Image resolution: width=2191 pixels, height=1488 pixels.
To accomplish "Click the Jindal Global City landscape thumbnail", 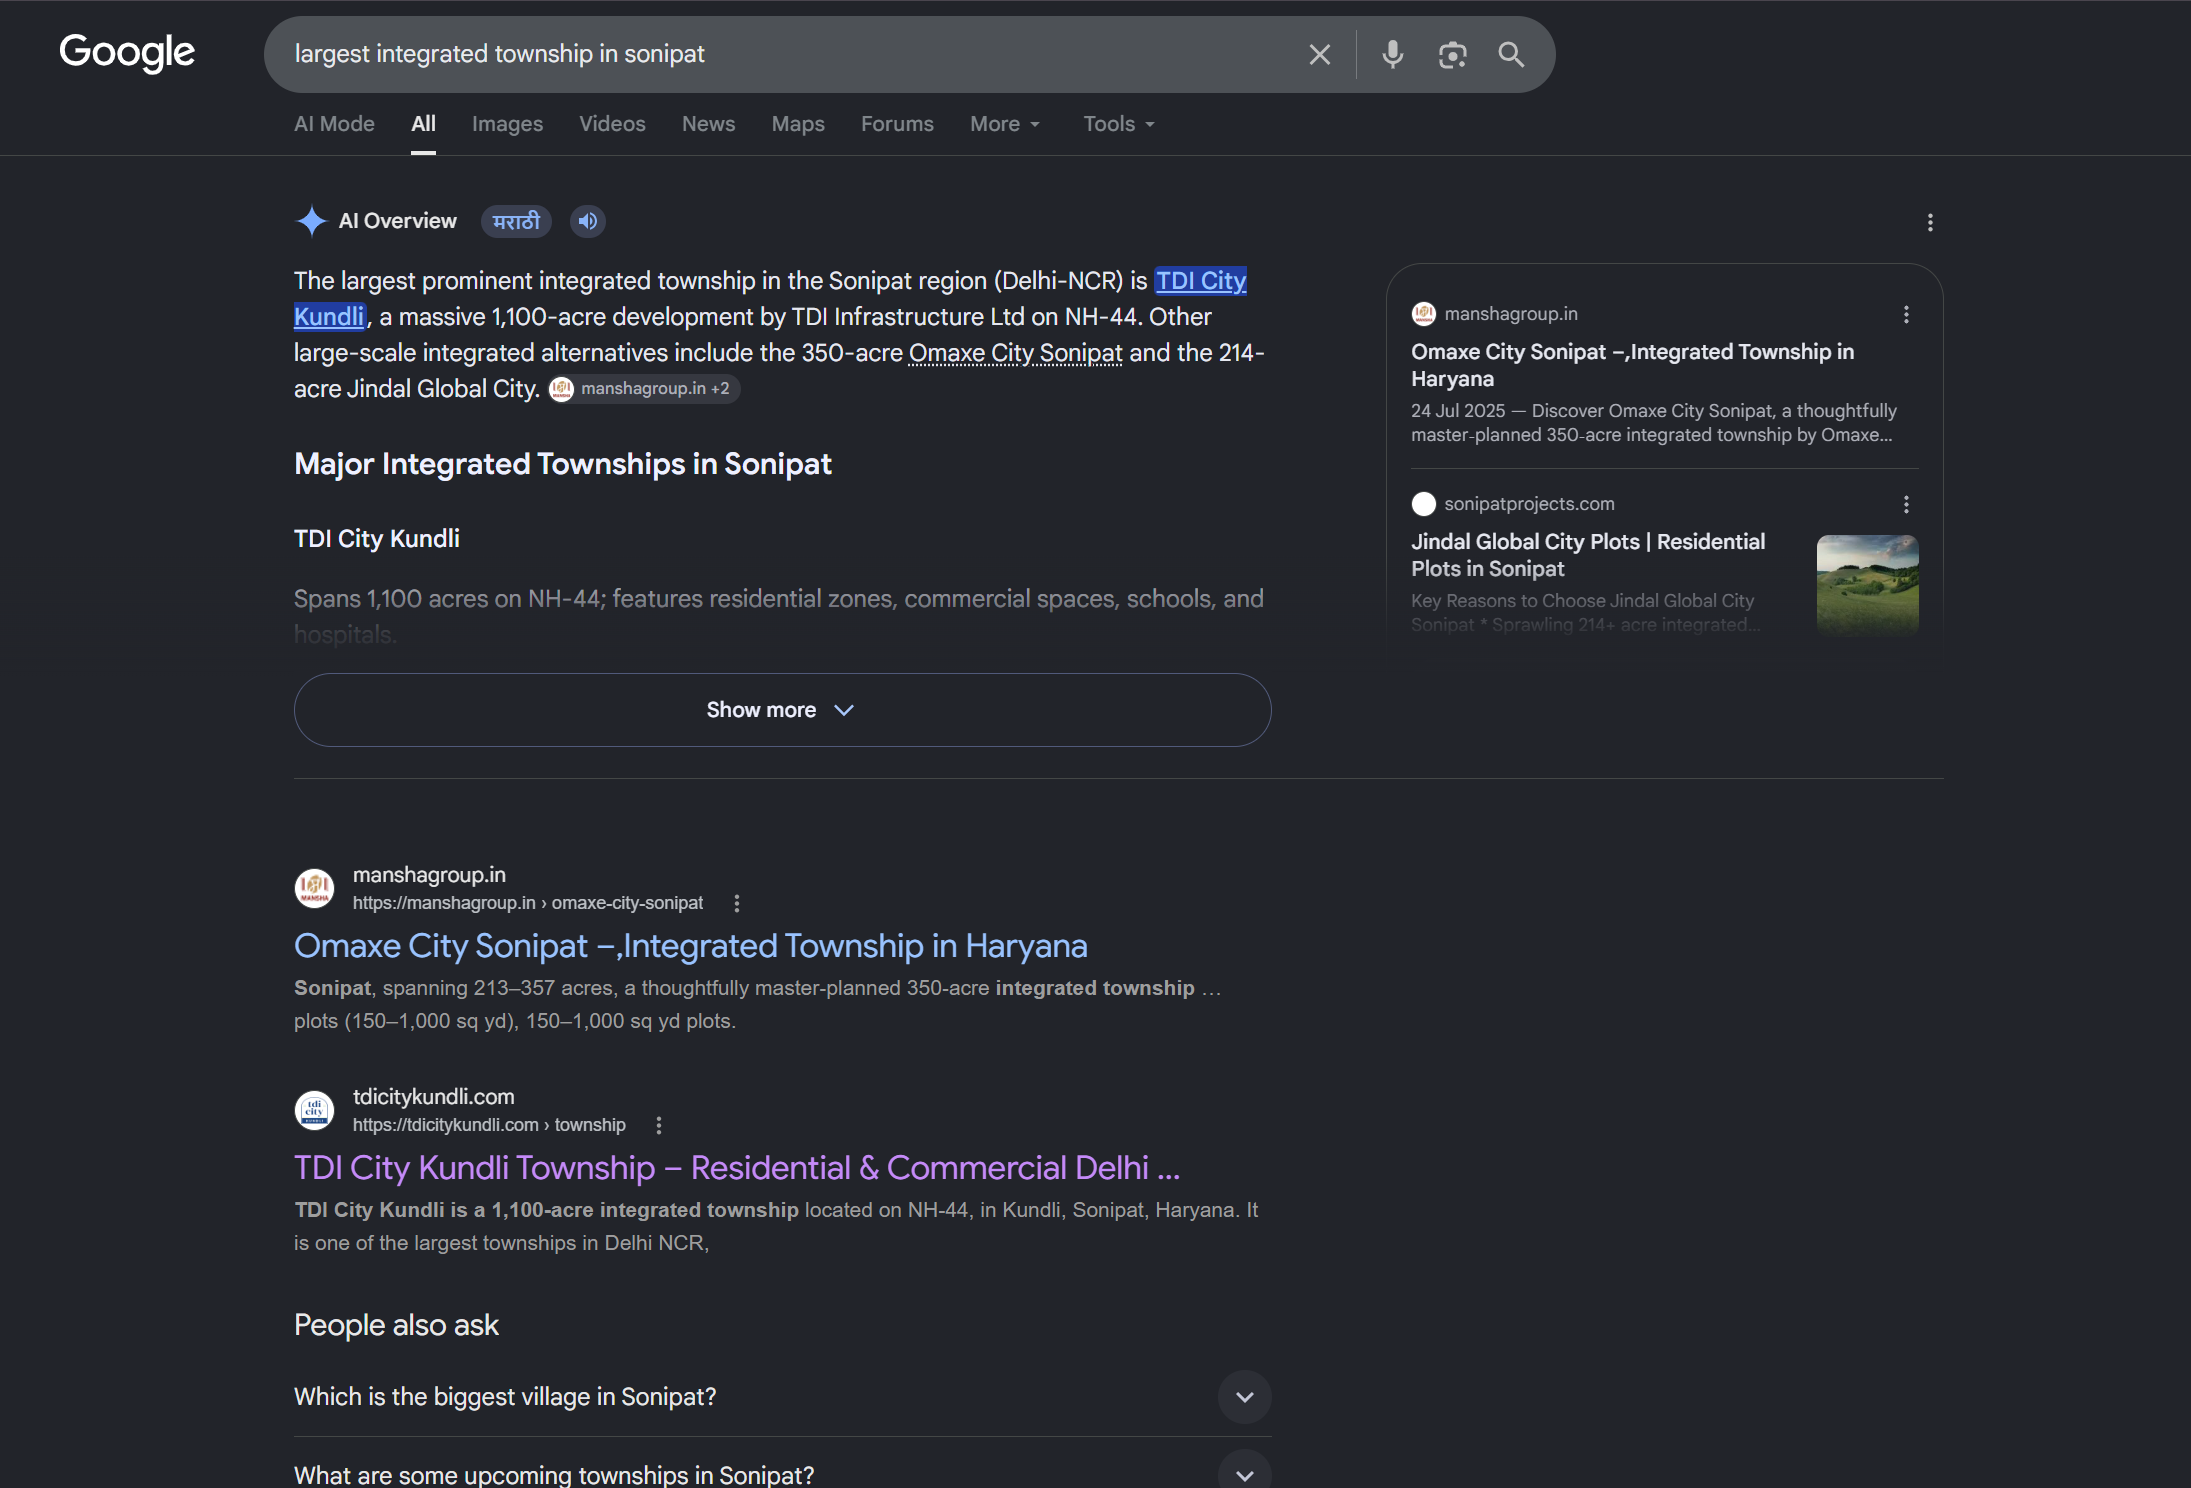I will pos(1867,584).
